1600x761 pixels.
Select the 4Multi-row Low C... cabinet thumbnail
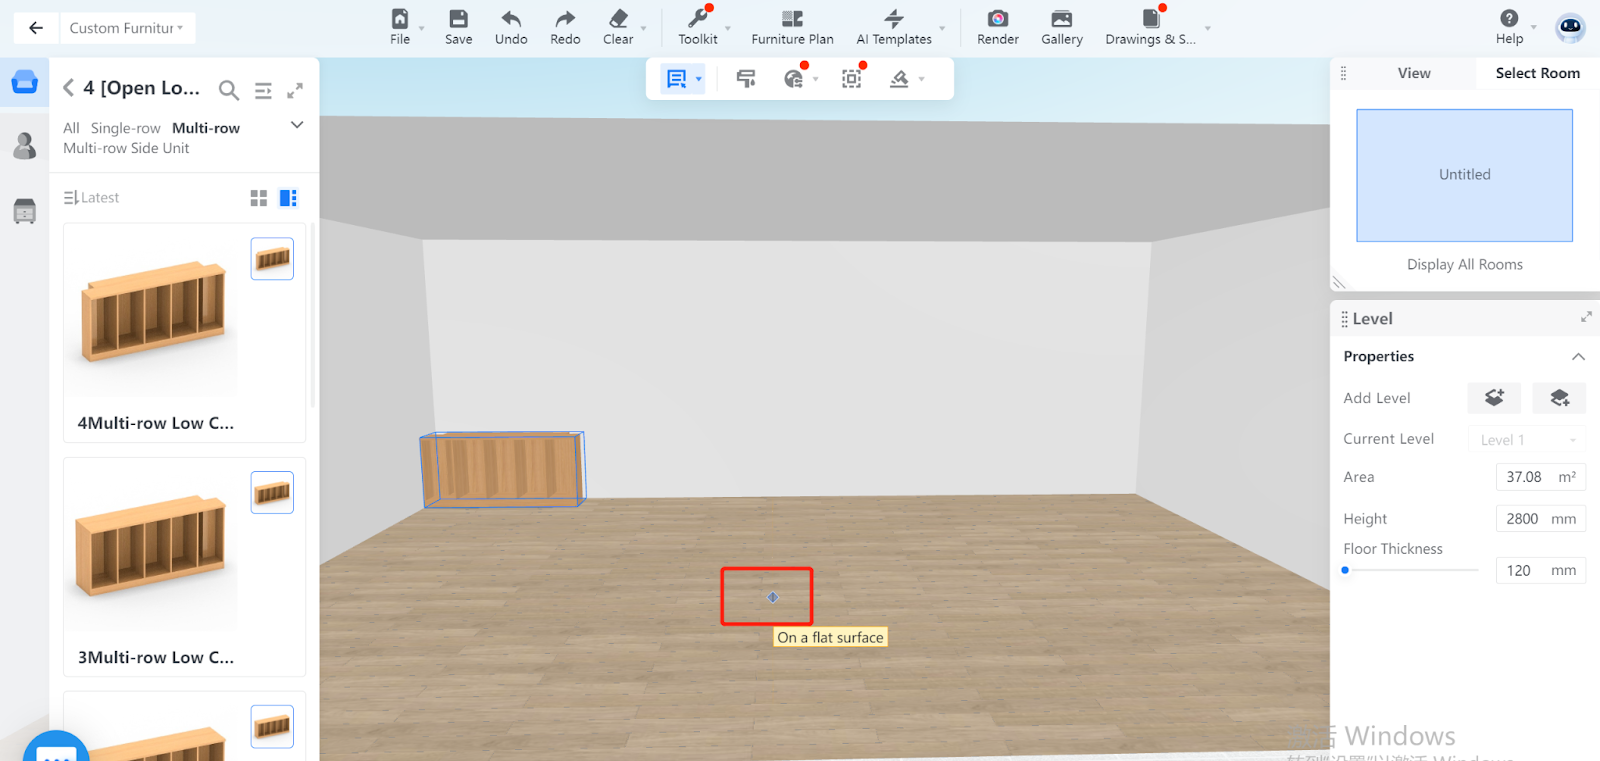point(153,312)
